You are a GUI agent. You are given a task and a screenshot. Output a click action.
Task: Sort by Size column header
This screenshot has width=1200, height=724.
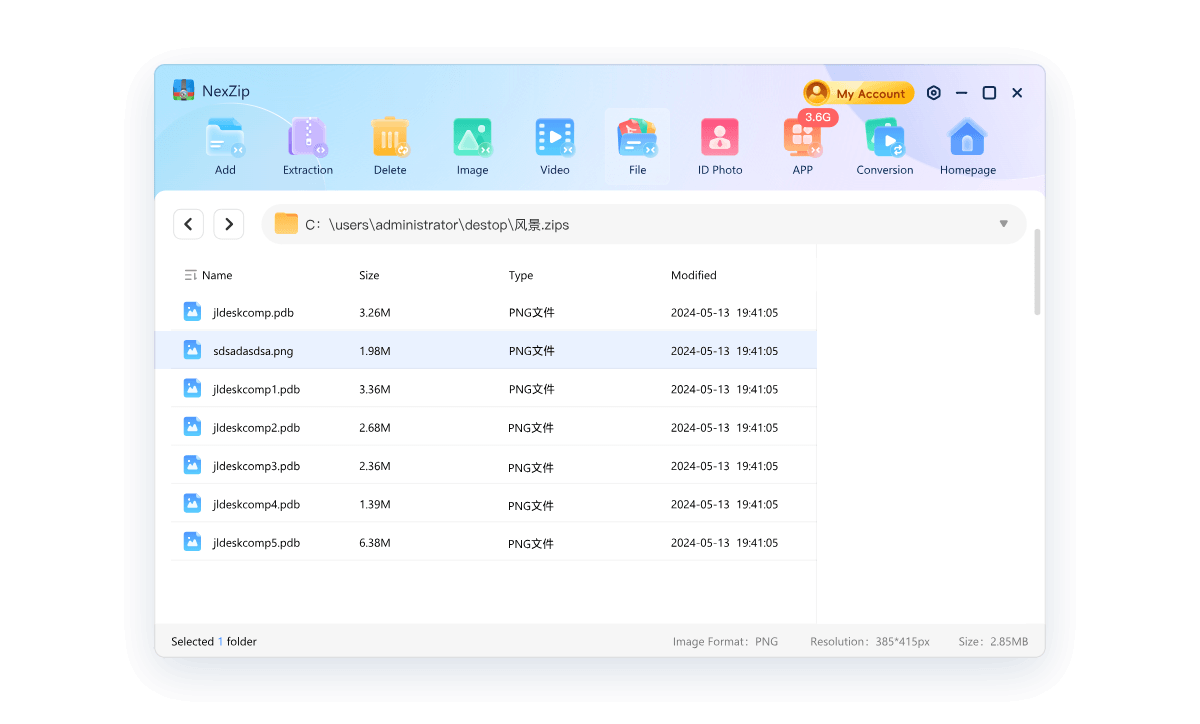point(369,275)
